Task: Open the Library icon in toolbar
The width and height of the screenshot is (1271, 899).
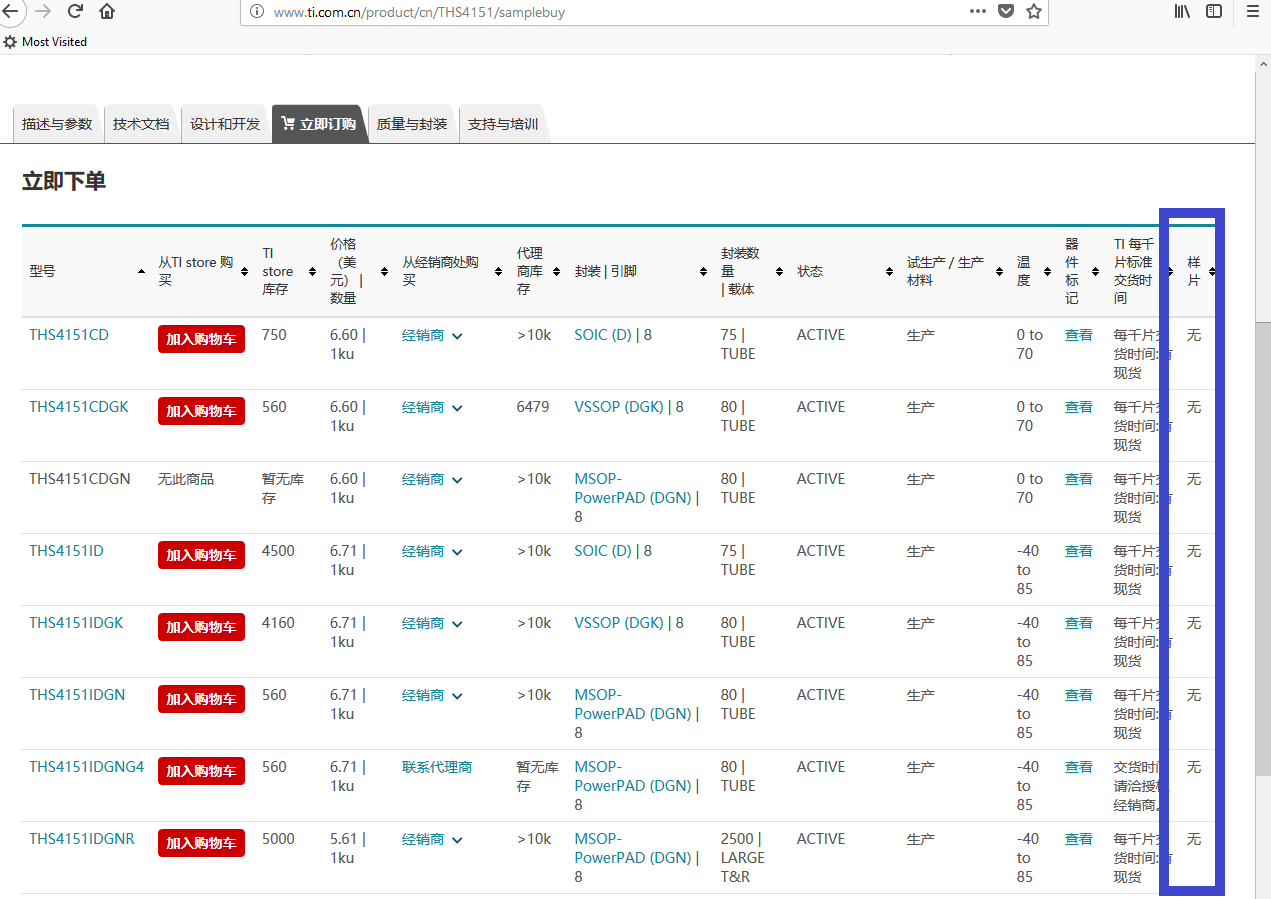Action: [1182, 11]
